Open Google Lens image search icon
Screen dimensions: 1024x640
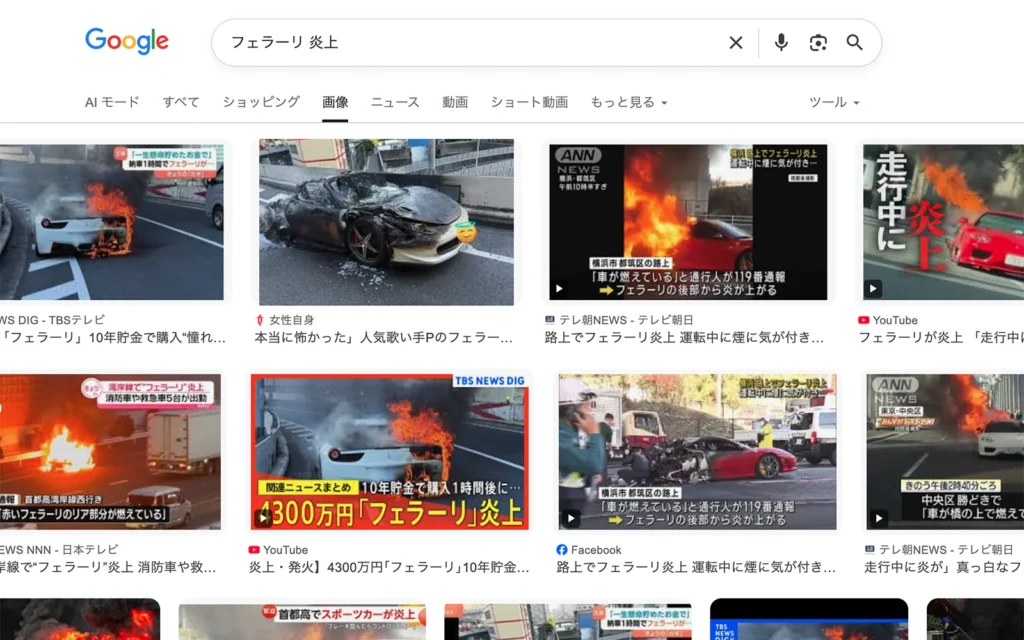818,42
